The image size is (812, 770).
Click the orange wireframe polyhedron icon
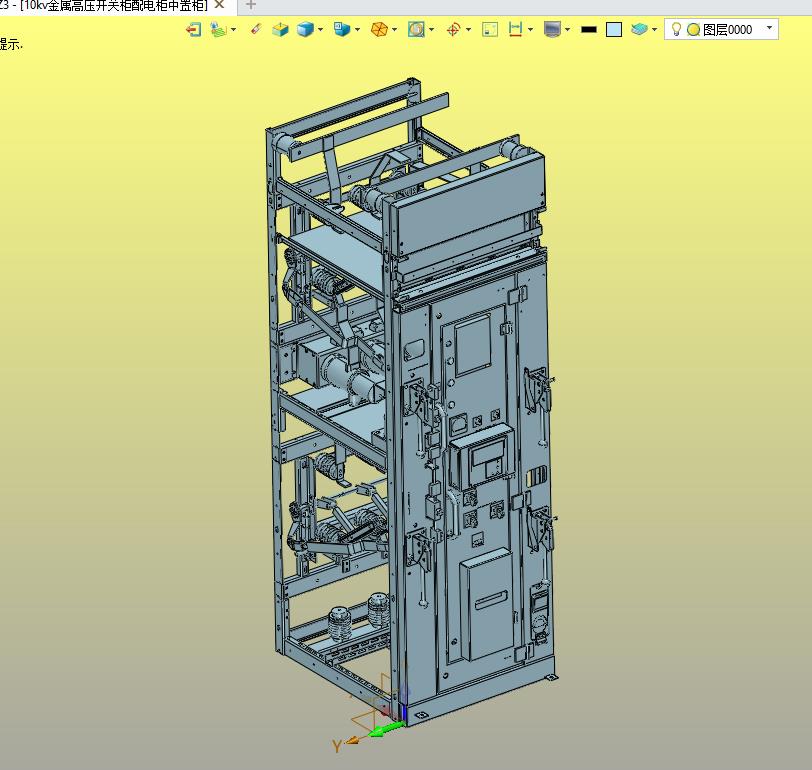(379, 30)
